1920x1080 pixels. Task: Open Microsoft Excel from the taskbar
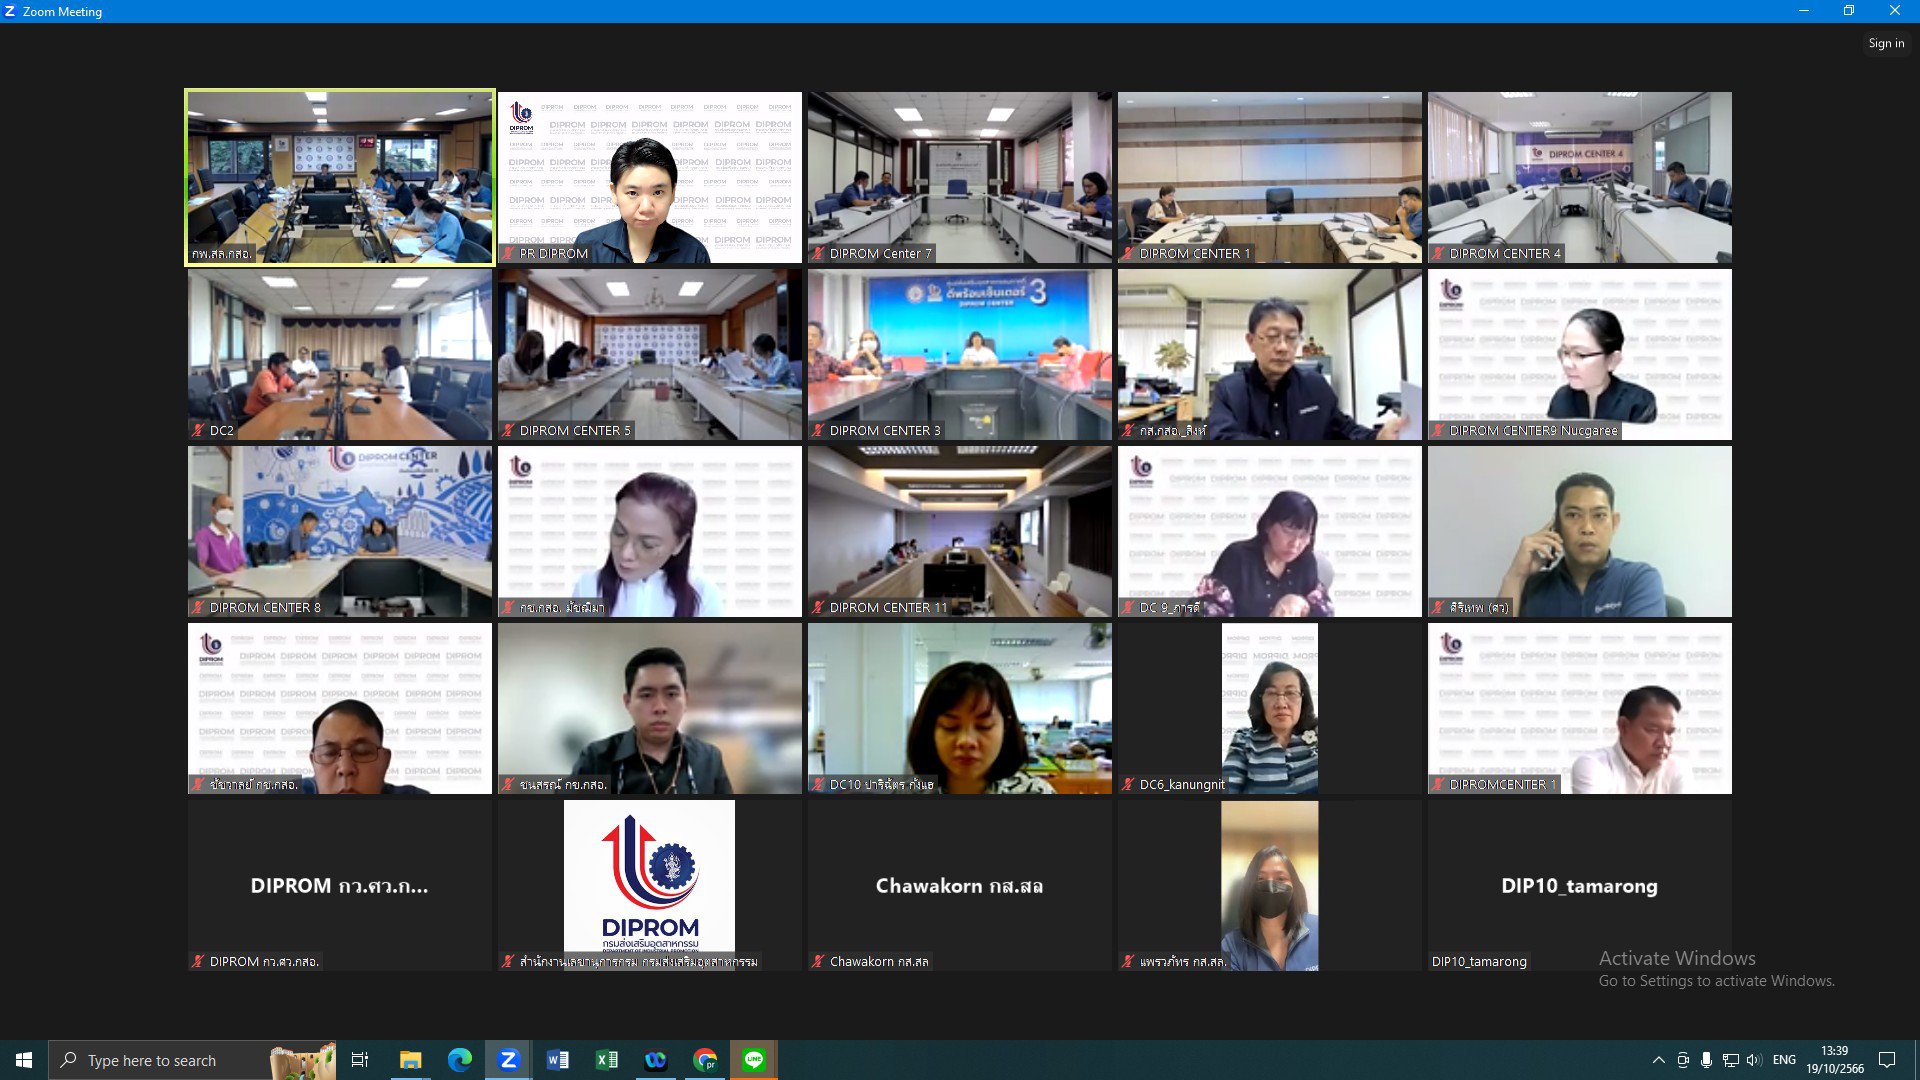point(606,1060)
